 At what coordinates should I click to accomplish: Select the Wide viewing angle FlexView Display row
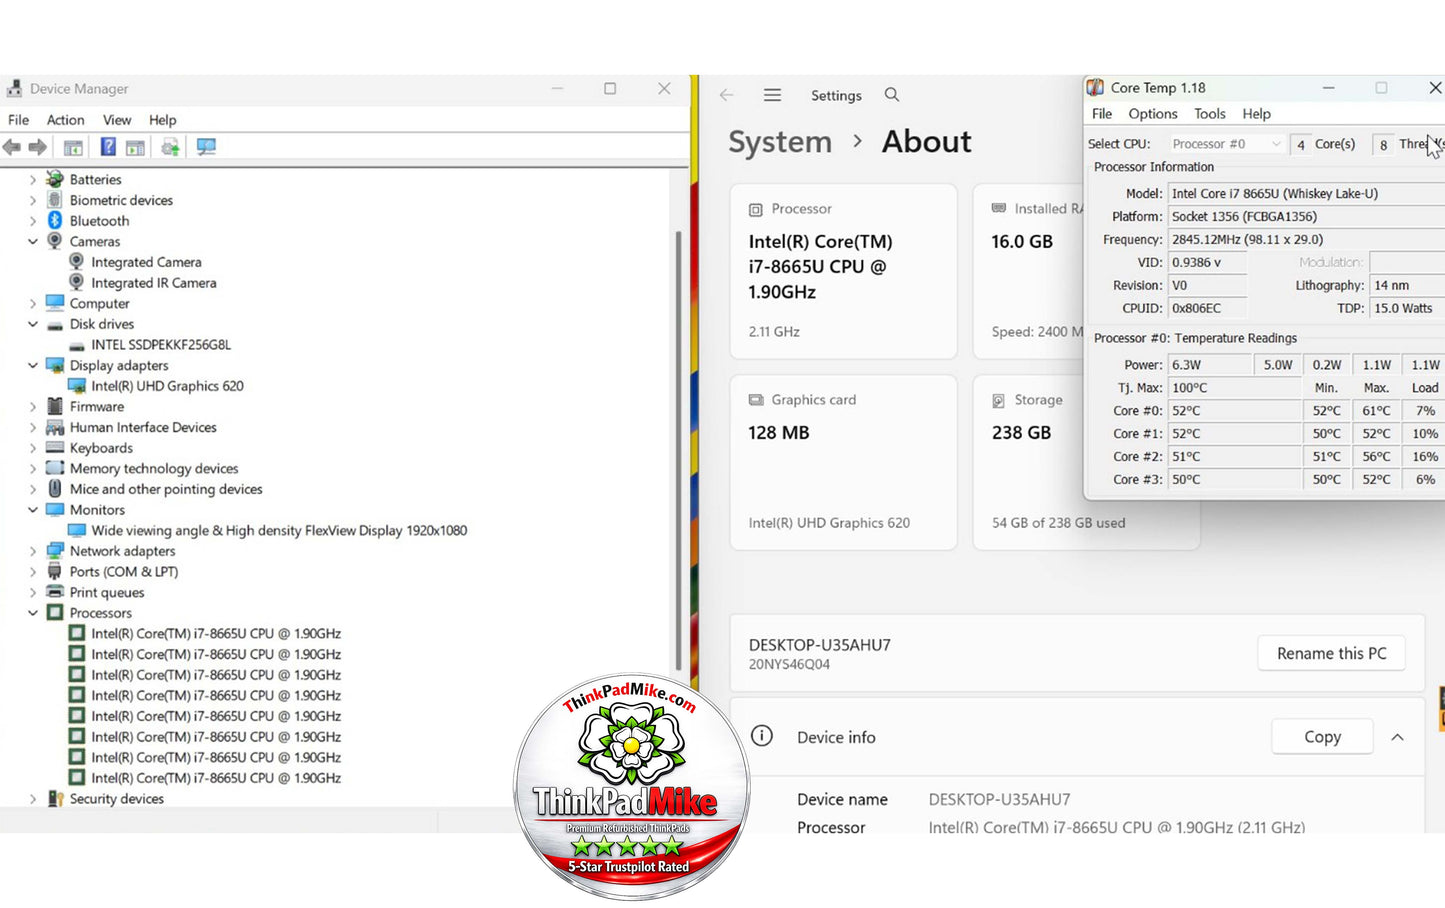[x=279, y=530]
